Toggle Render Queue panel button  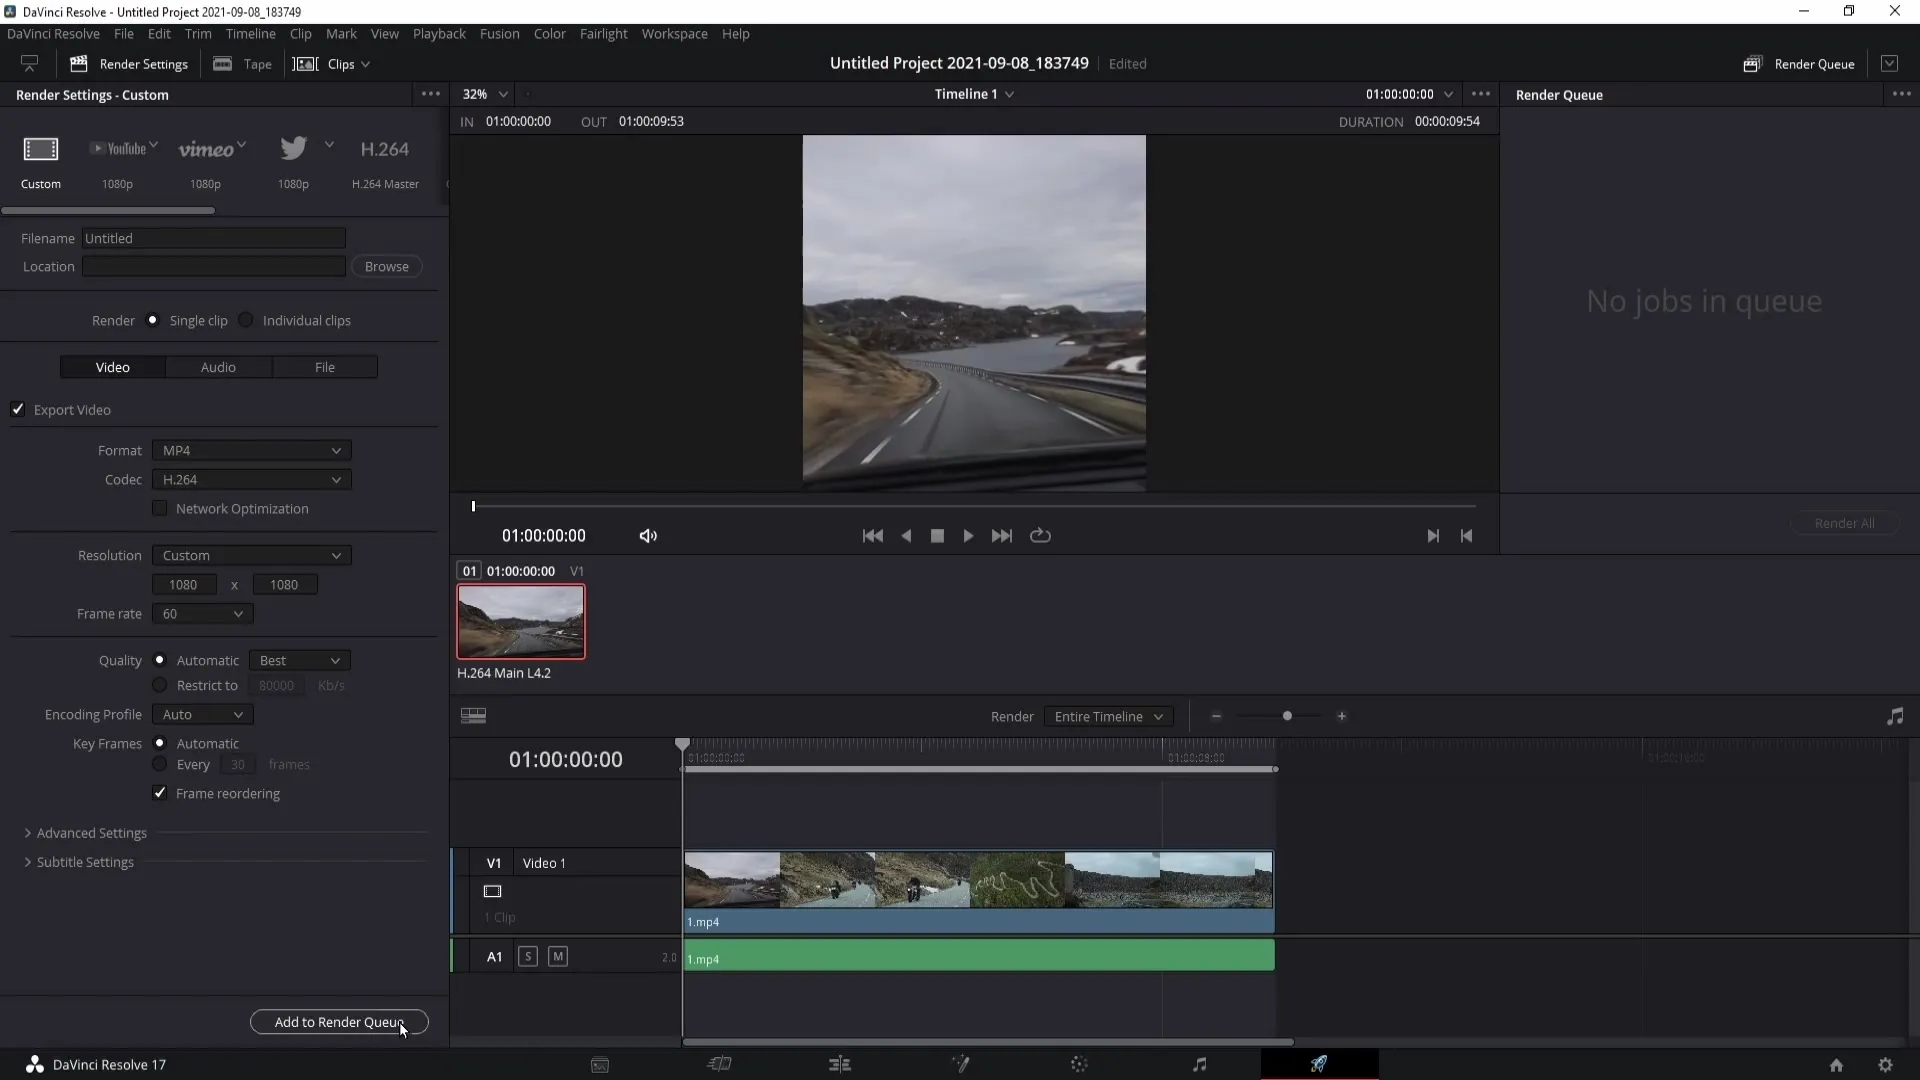[x=1799, y=64]
